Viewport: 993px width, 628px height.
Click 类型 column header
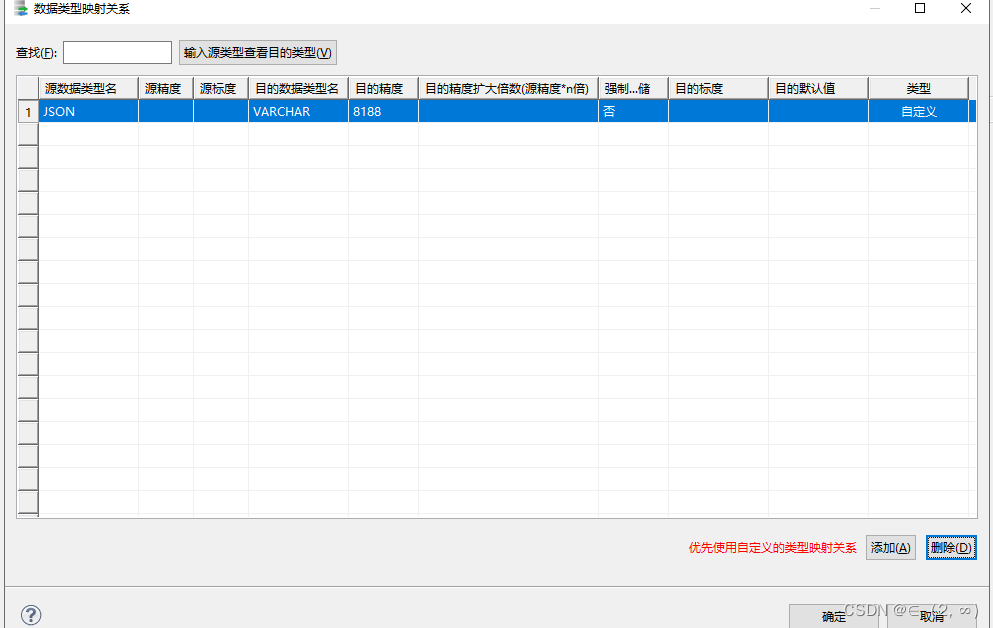919,89
